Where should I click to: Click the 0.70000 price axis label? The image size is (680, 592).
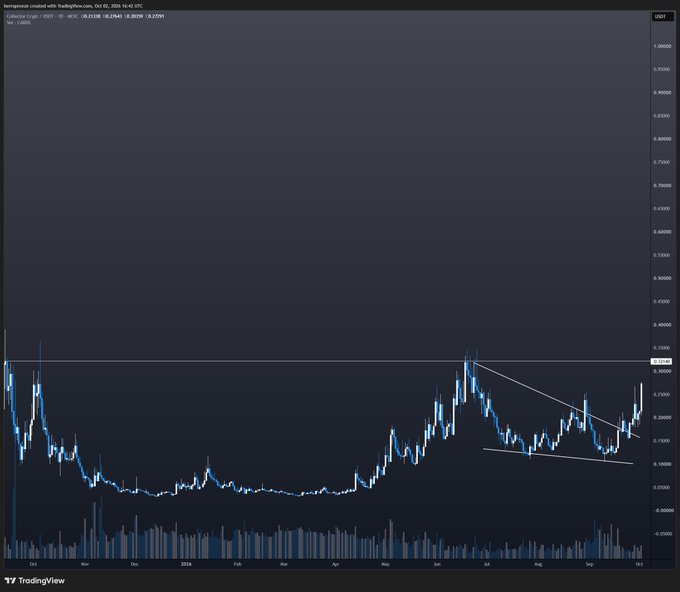click(662, 185)
